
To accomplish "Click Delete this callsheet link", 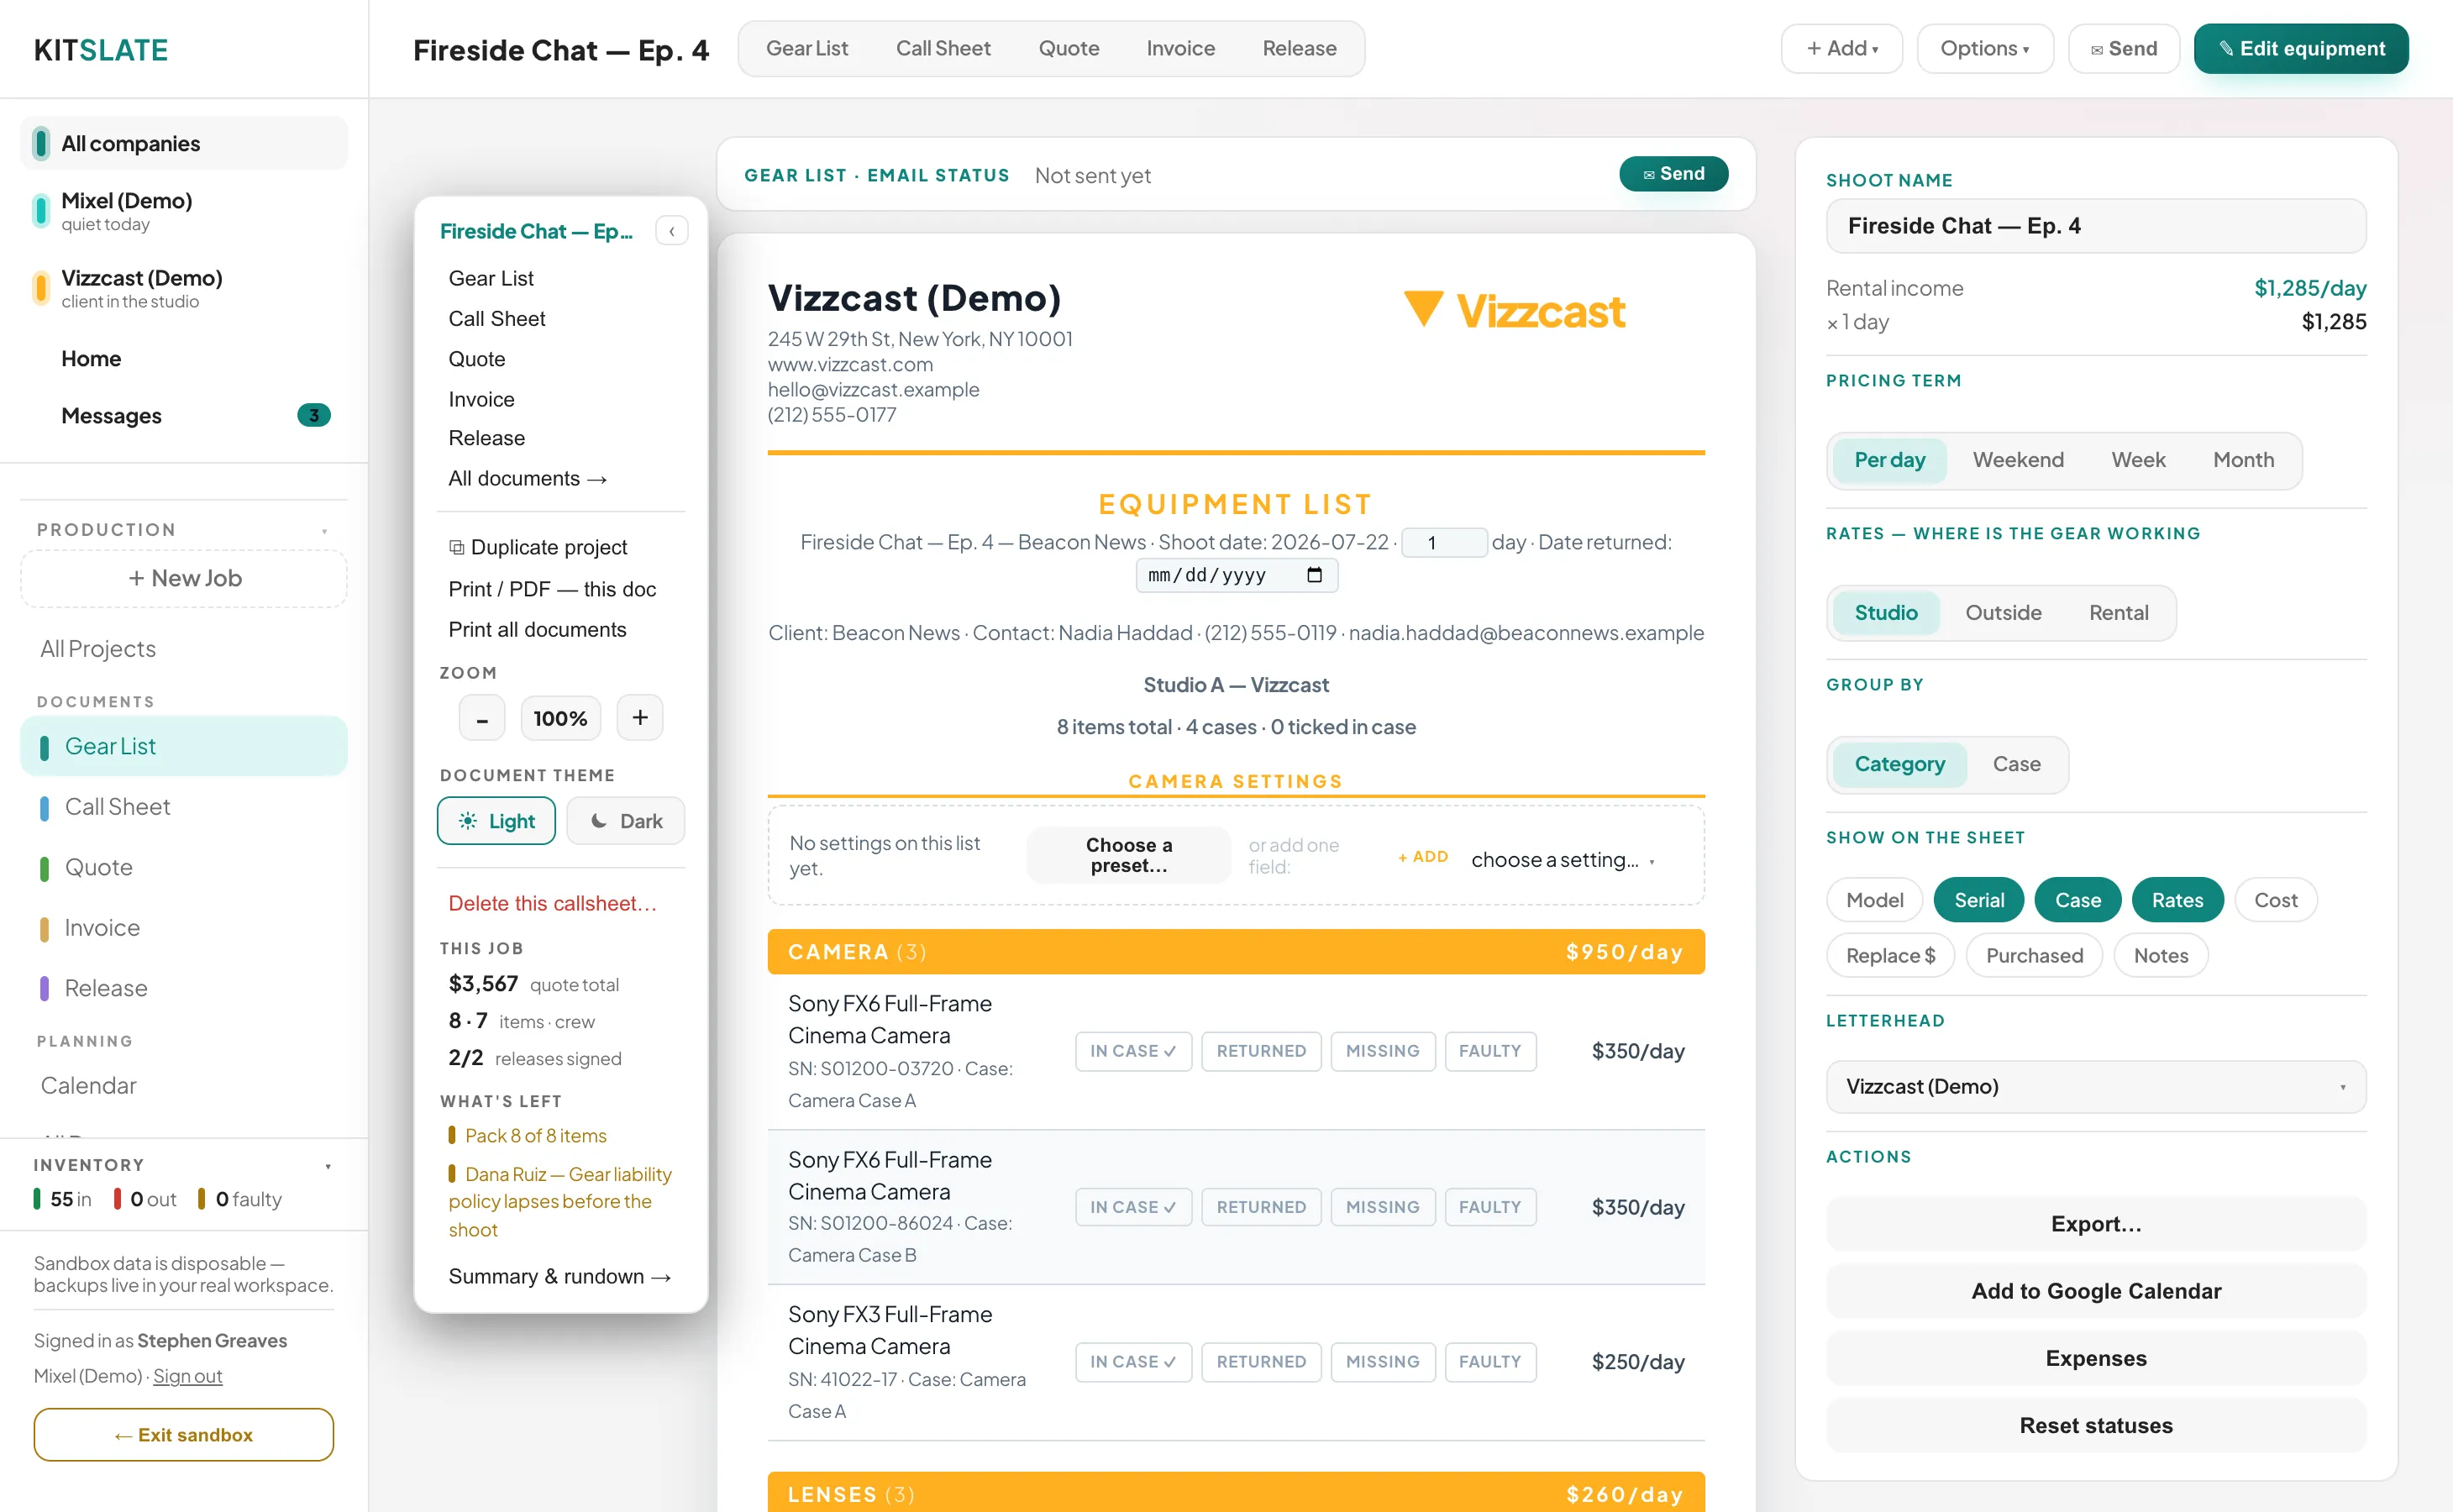I will pyautogui.click(x=552, y=903).
